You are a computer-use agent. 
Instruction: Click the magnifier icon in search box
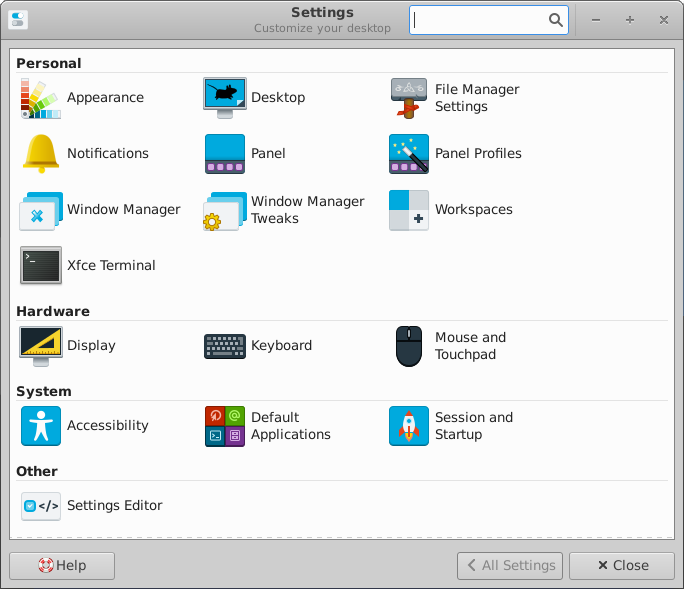click(x=555, y=20)
